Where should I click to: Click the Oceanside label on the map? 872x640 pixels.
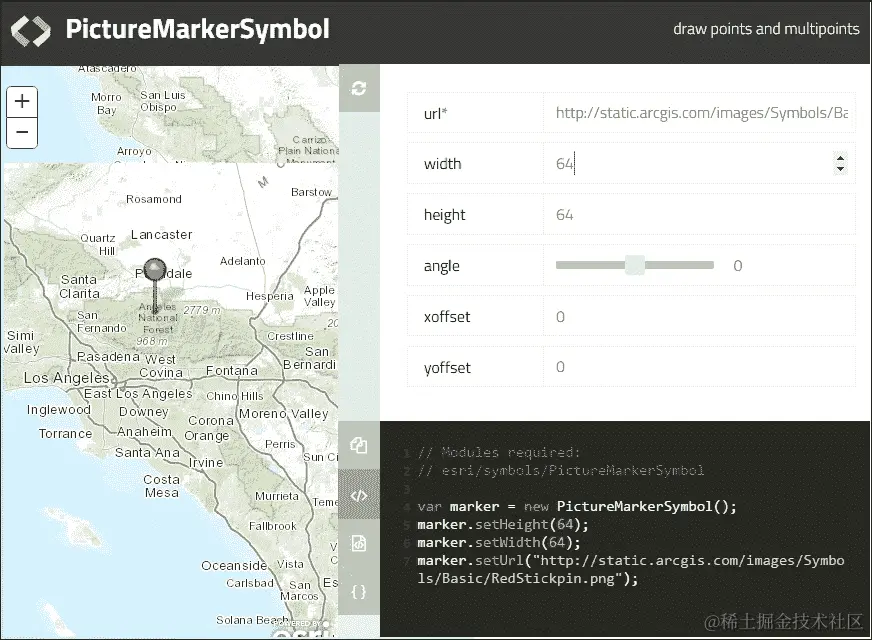click(234, 565)
